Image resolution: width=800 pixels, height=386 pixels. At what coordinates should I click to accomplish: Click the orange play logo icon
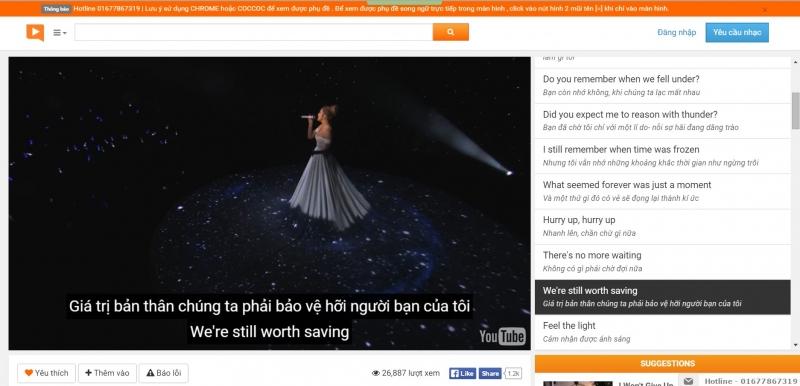35,32
